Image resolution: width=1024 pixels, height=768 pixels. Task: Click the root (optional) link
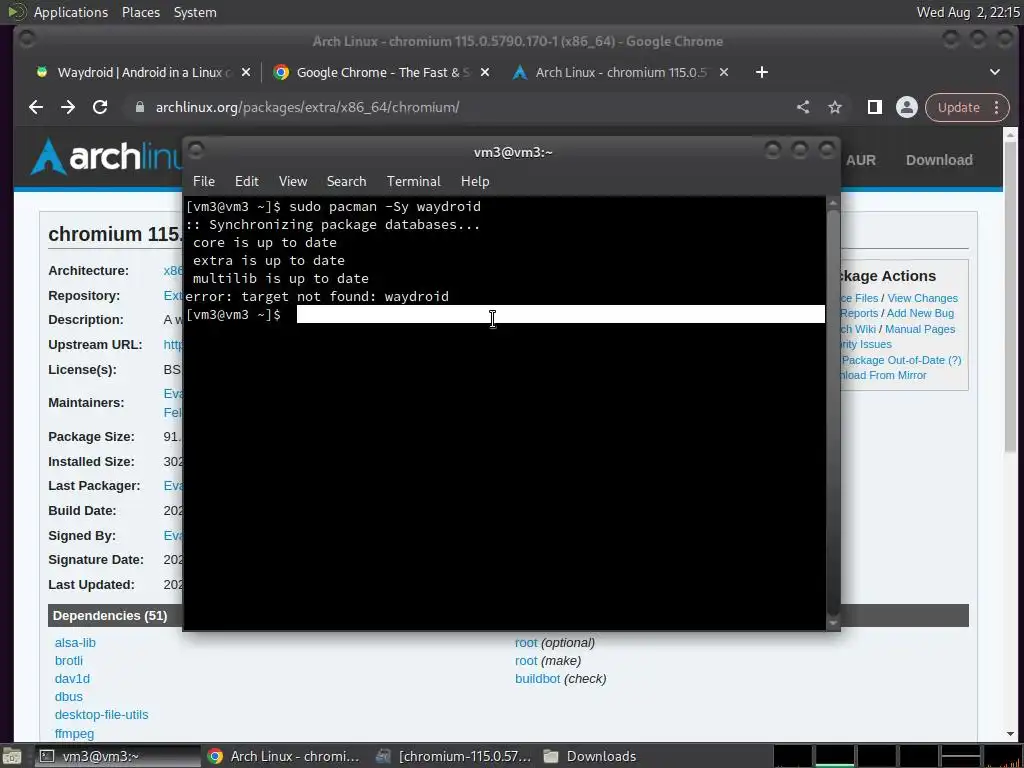pos(526,643)
